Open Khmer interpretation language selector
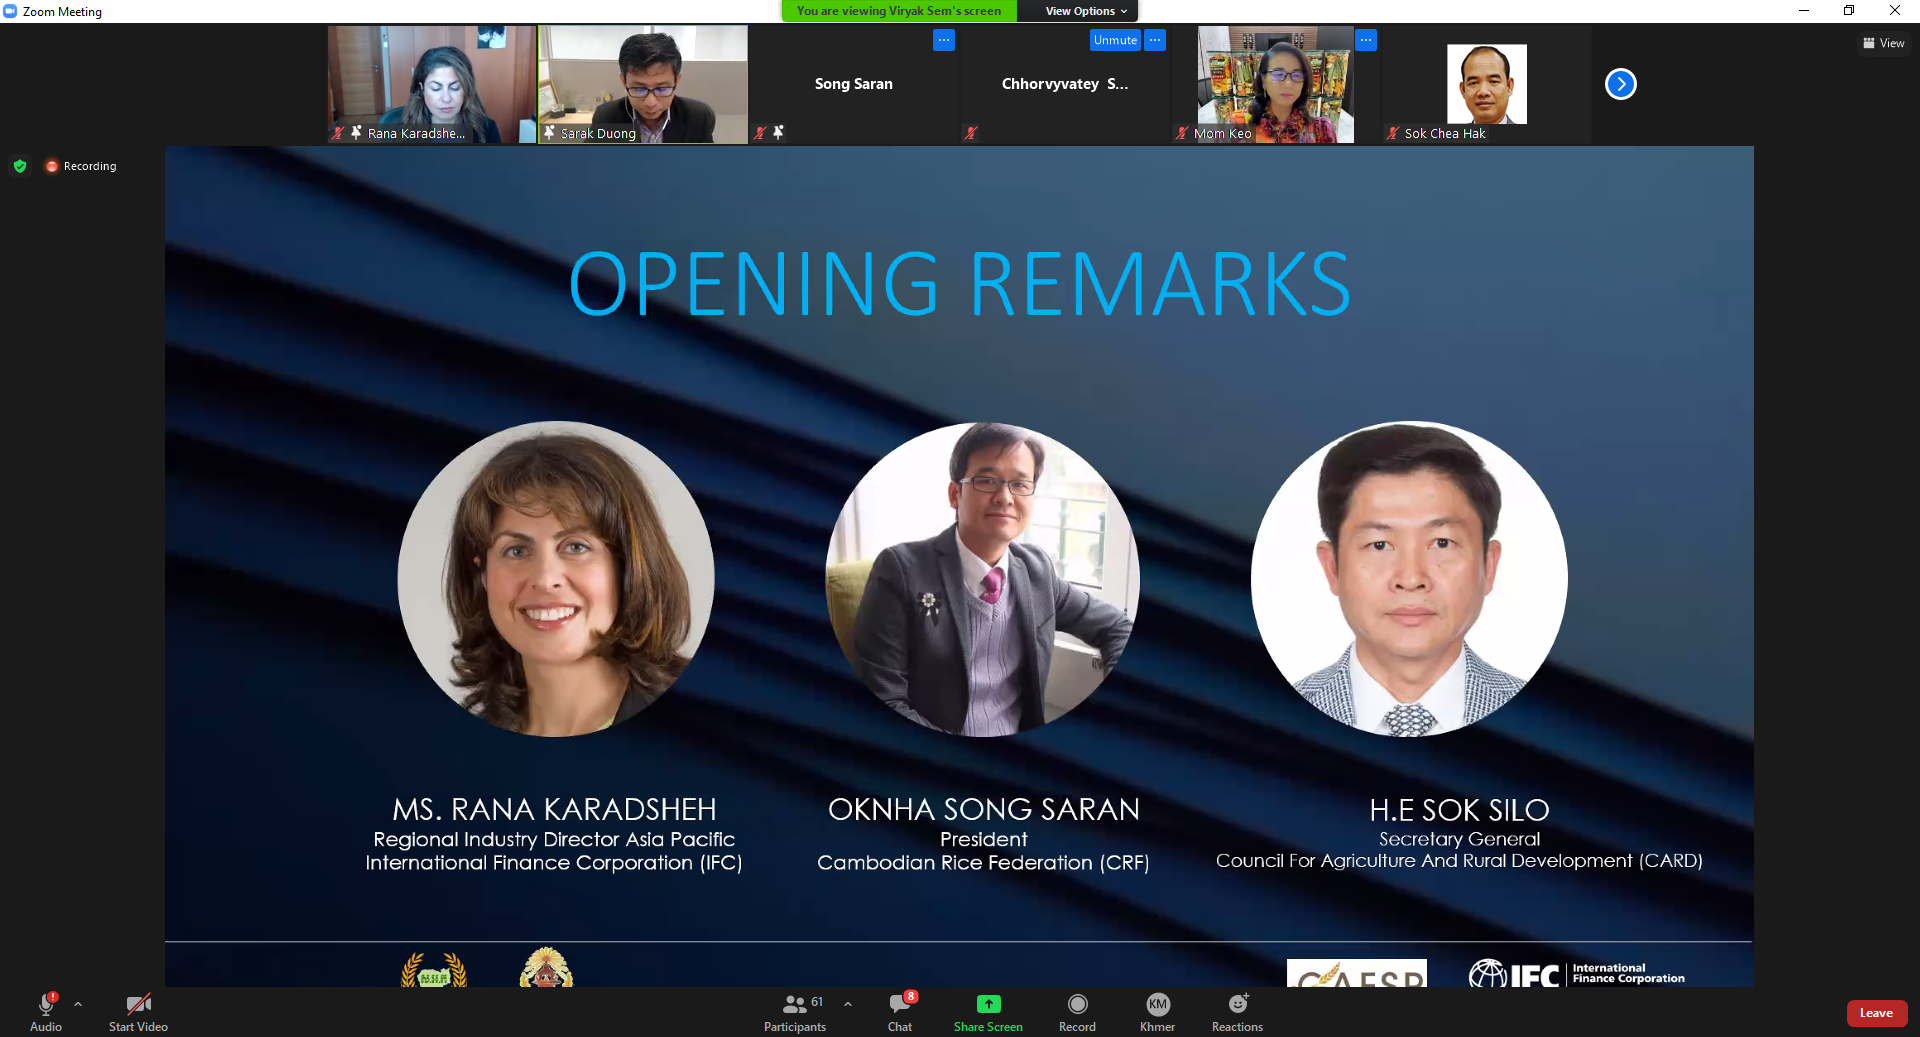Image resolution: width=1920 pixels, height=1037 pixels. pyautogui.click(x=1157, y=1011)
